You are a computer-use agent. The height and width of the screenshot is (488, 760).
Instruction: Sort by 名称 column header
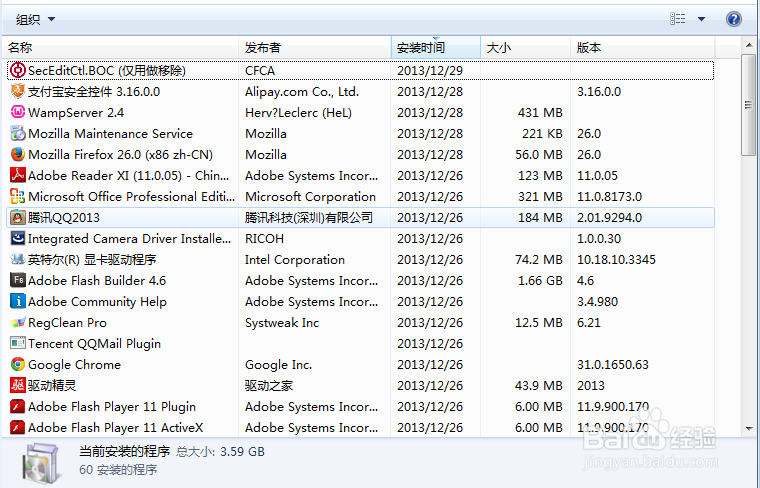click(120, 47)
